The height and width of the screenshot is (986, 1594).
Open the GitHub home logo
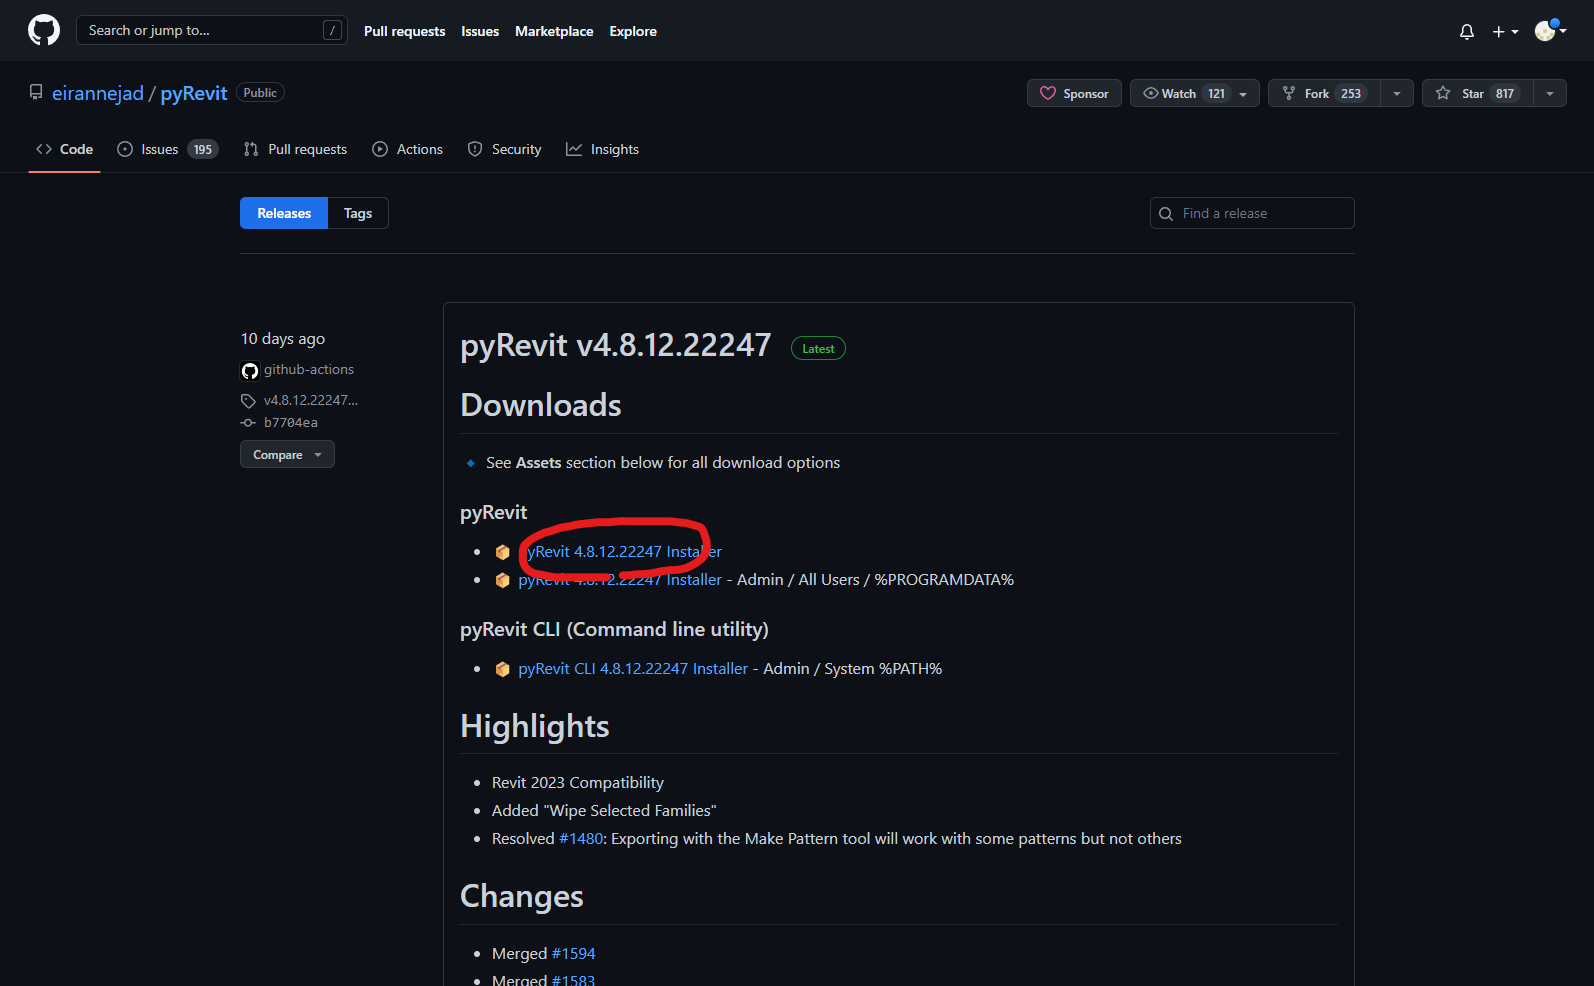coord(44,30)
